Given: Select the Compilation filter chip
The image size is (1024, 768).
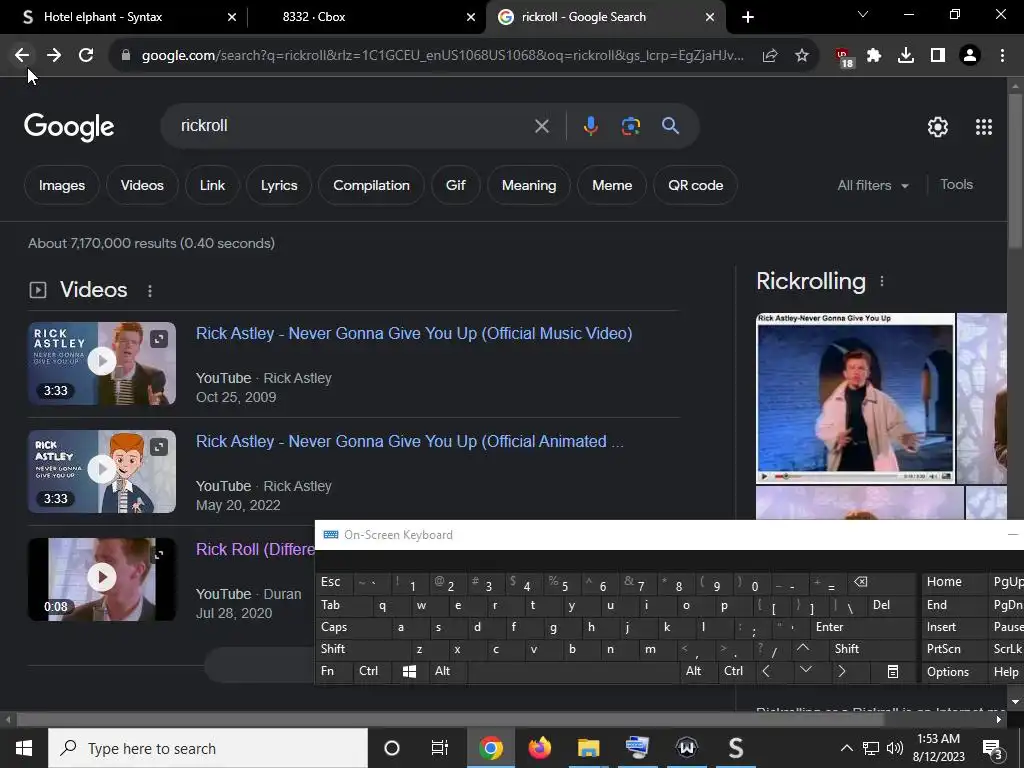Looking at the screenshot, I should click(x=371, y=185).
